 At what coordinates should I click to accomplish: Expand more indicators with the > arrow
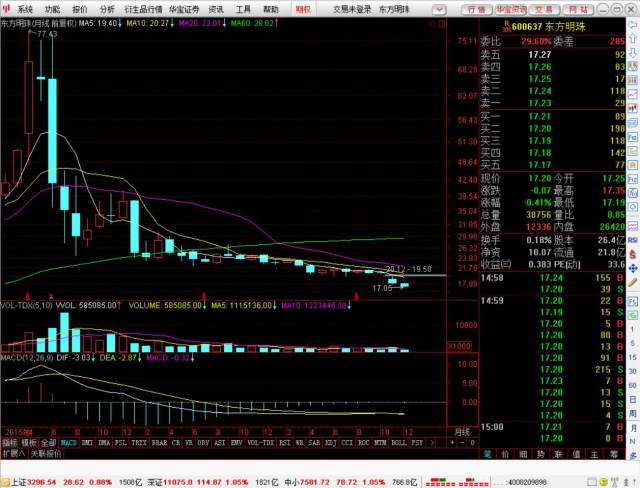point(432,443)
